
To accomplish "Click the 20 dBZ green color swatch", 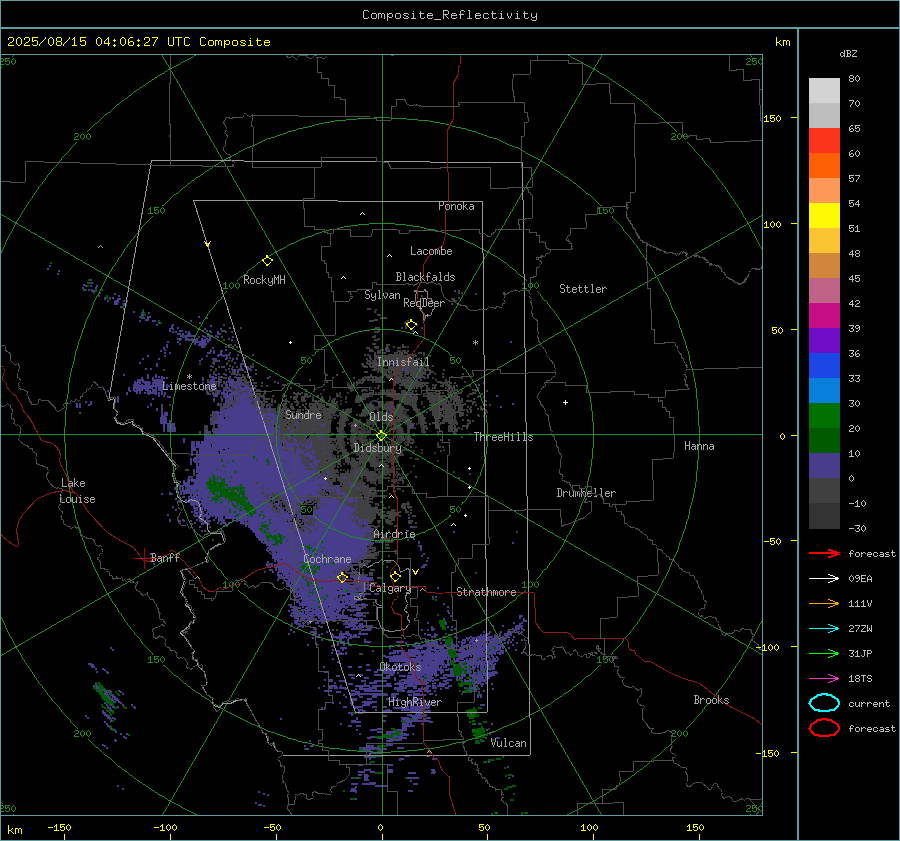I will click(824, 416).
